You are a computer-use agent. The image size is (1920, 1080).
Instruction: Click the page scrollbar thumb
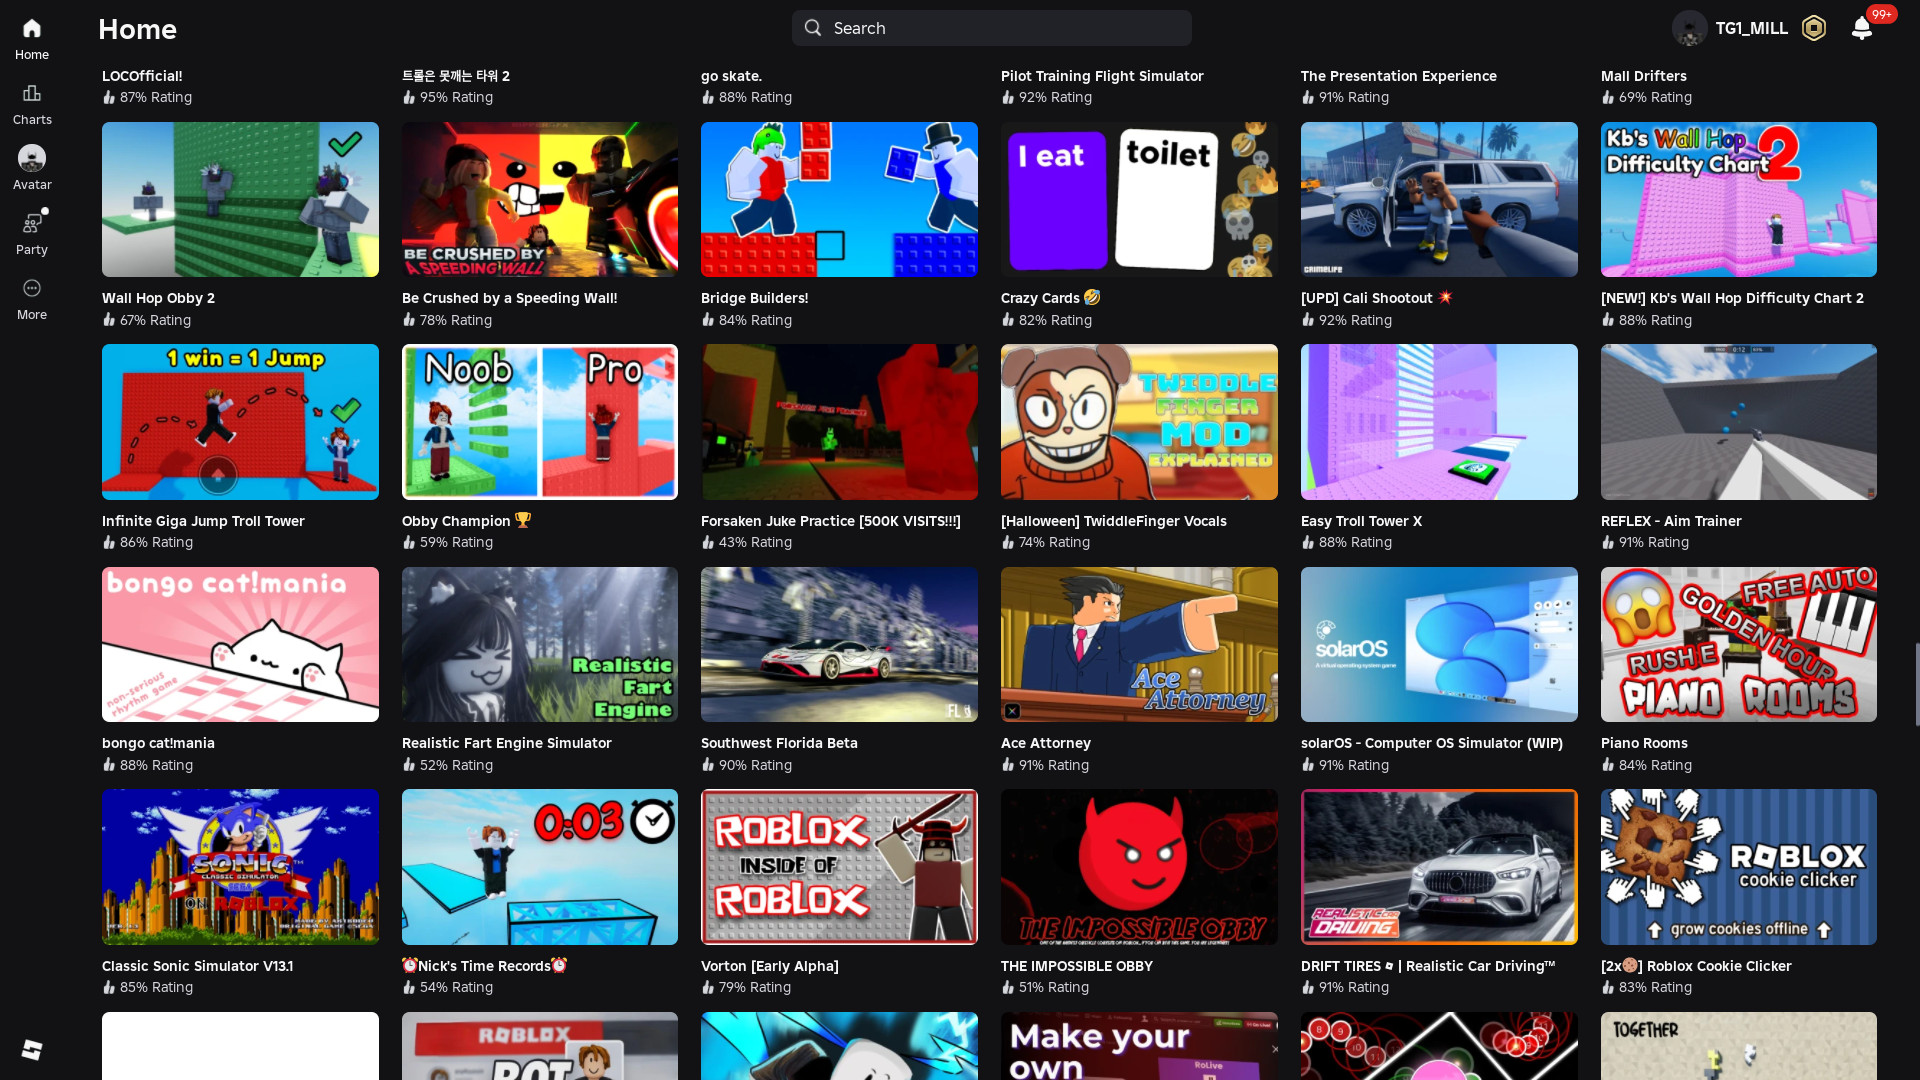point(1916,684)
